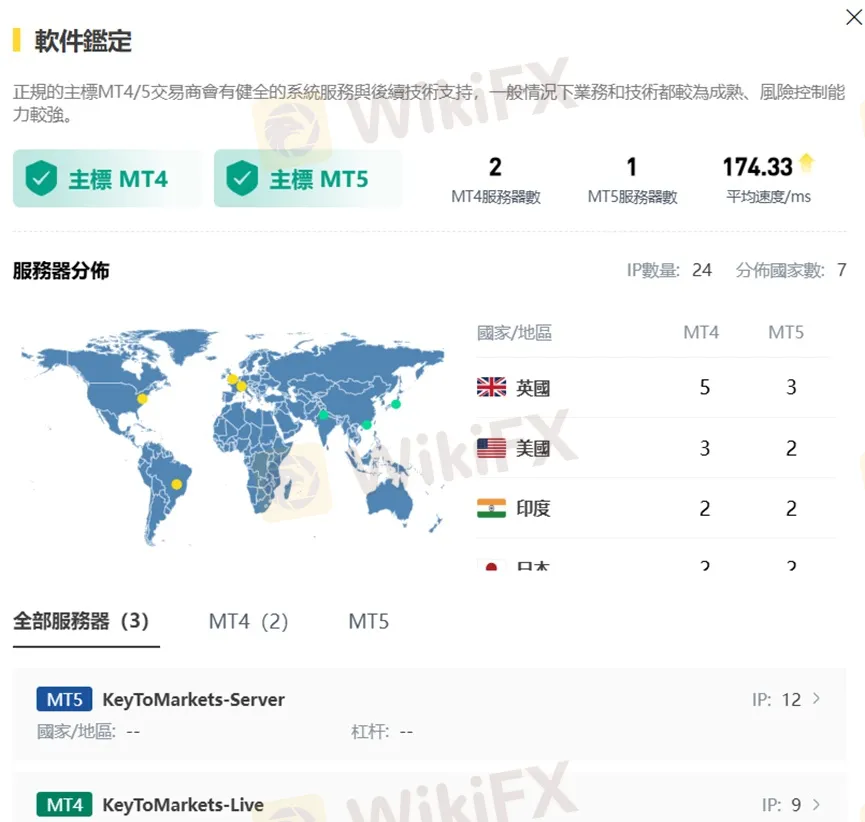The height and width of the screenshot is (822, 865).
Task: Click the IP數量 24 value
Action: (702, 270)
